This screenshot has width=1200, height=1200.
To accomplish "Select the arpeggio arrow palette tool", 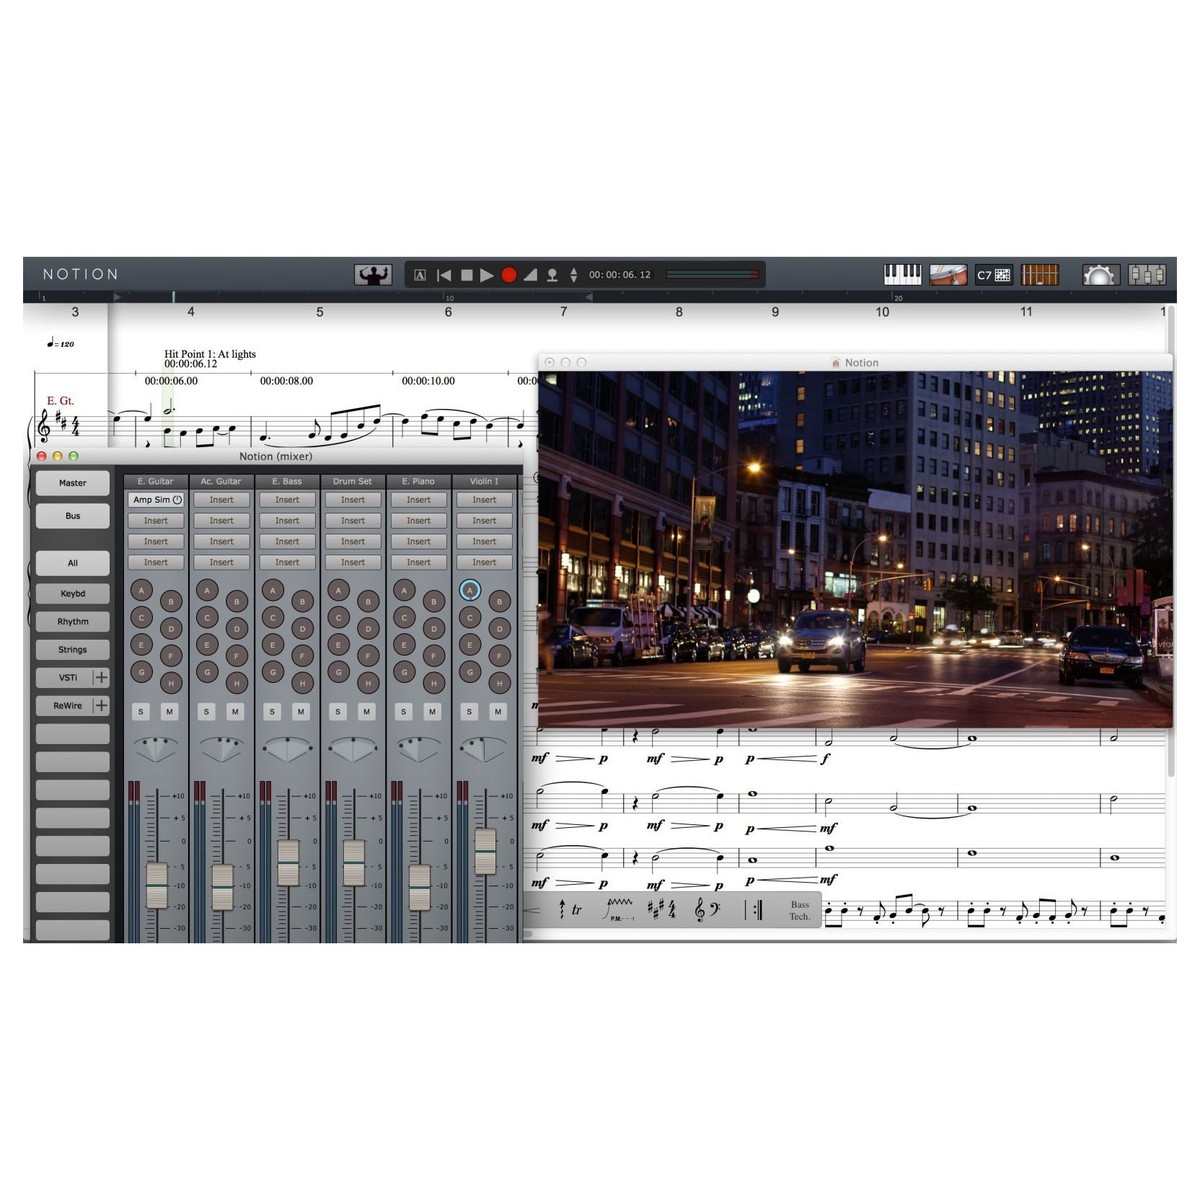I will coord(562,910).
